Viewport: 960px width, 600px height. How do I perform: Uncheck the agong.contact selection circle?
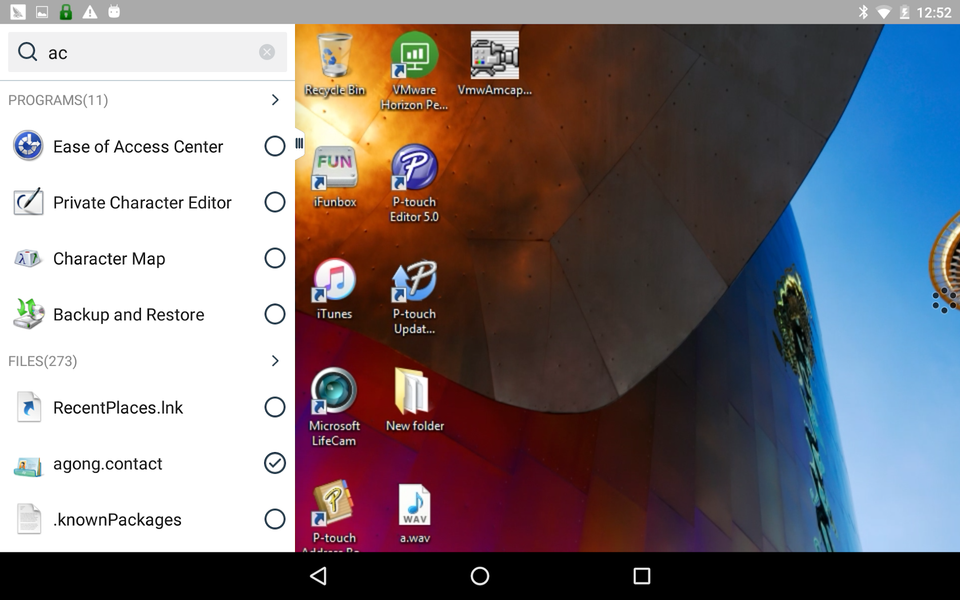coord(275,463)
